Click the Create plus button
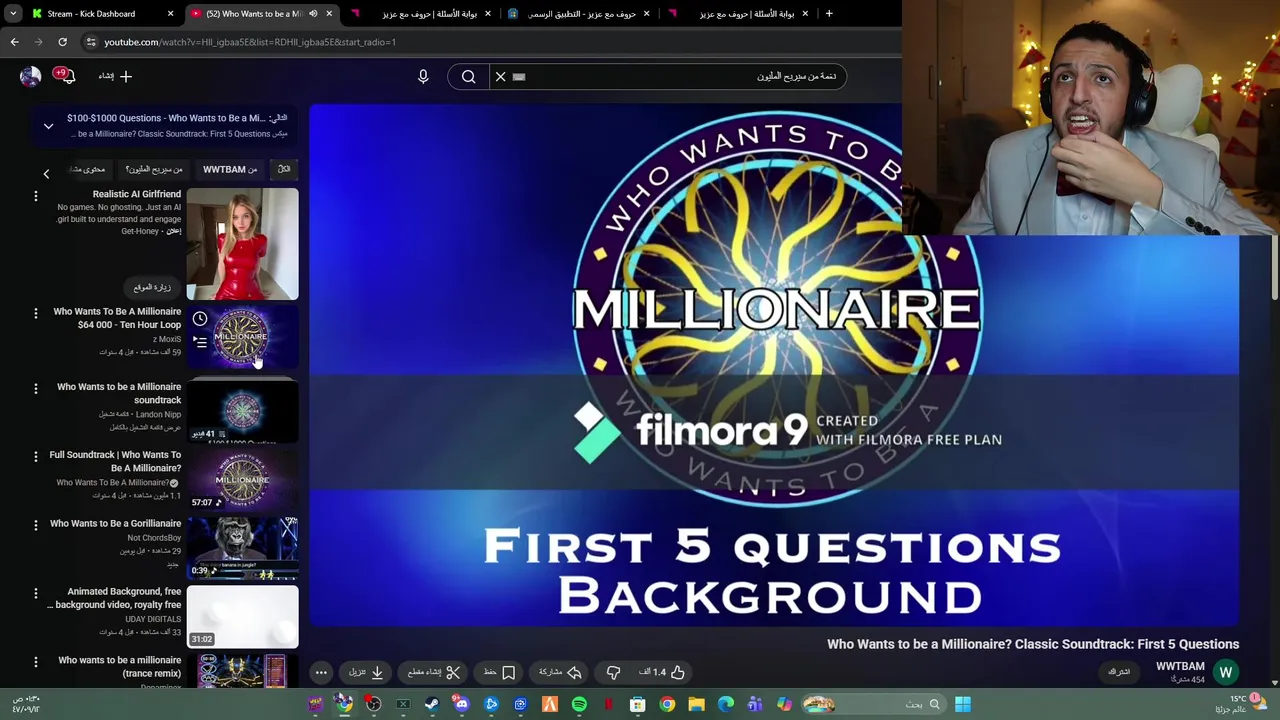 coord(116,76)
